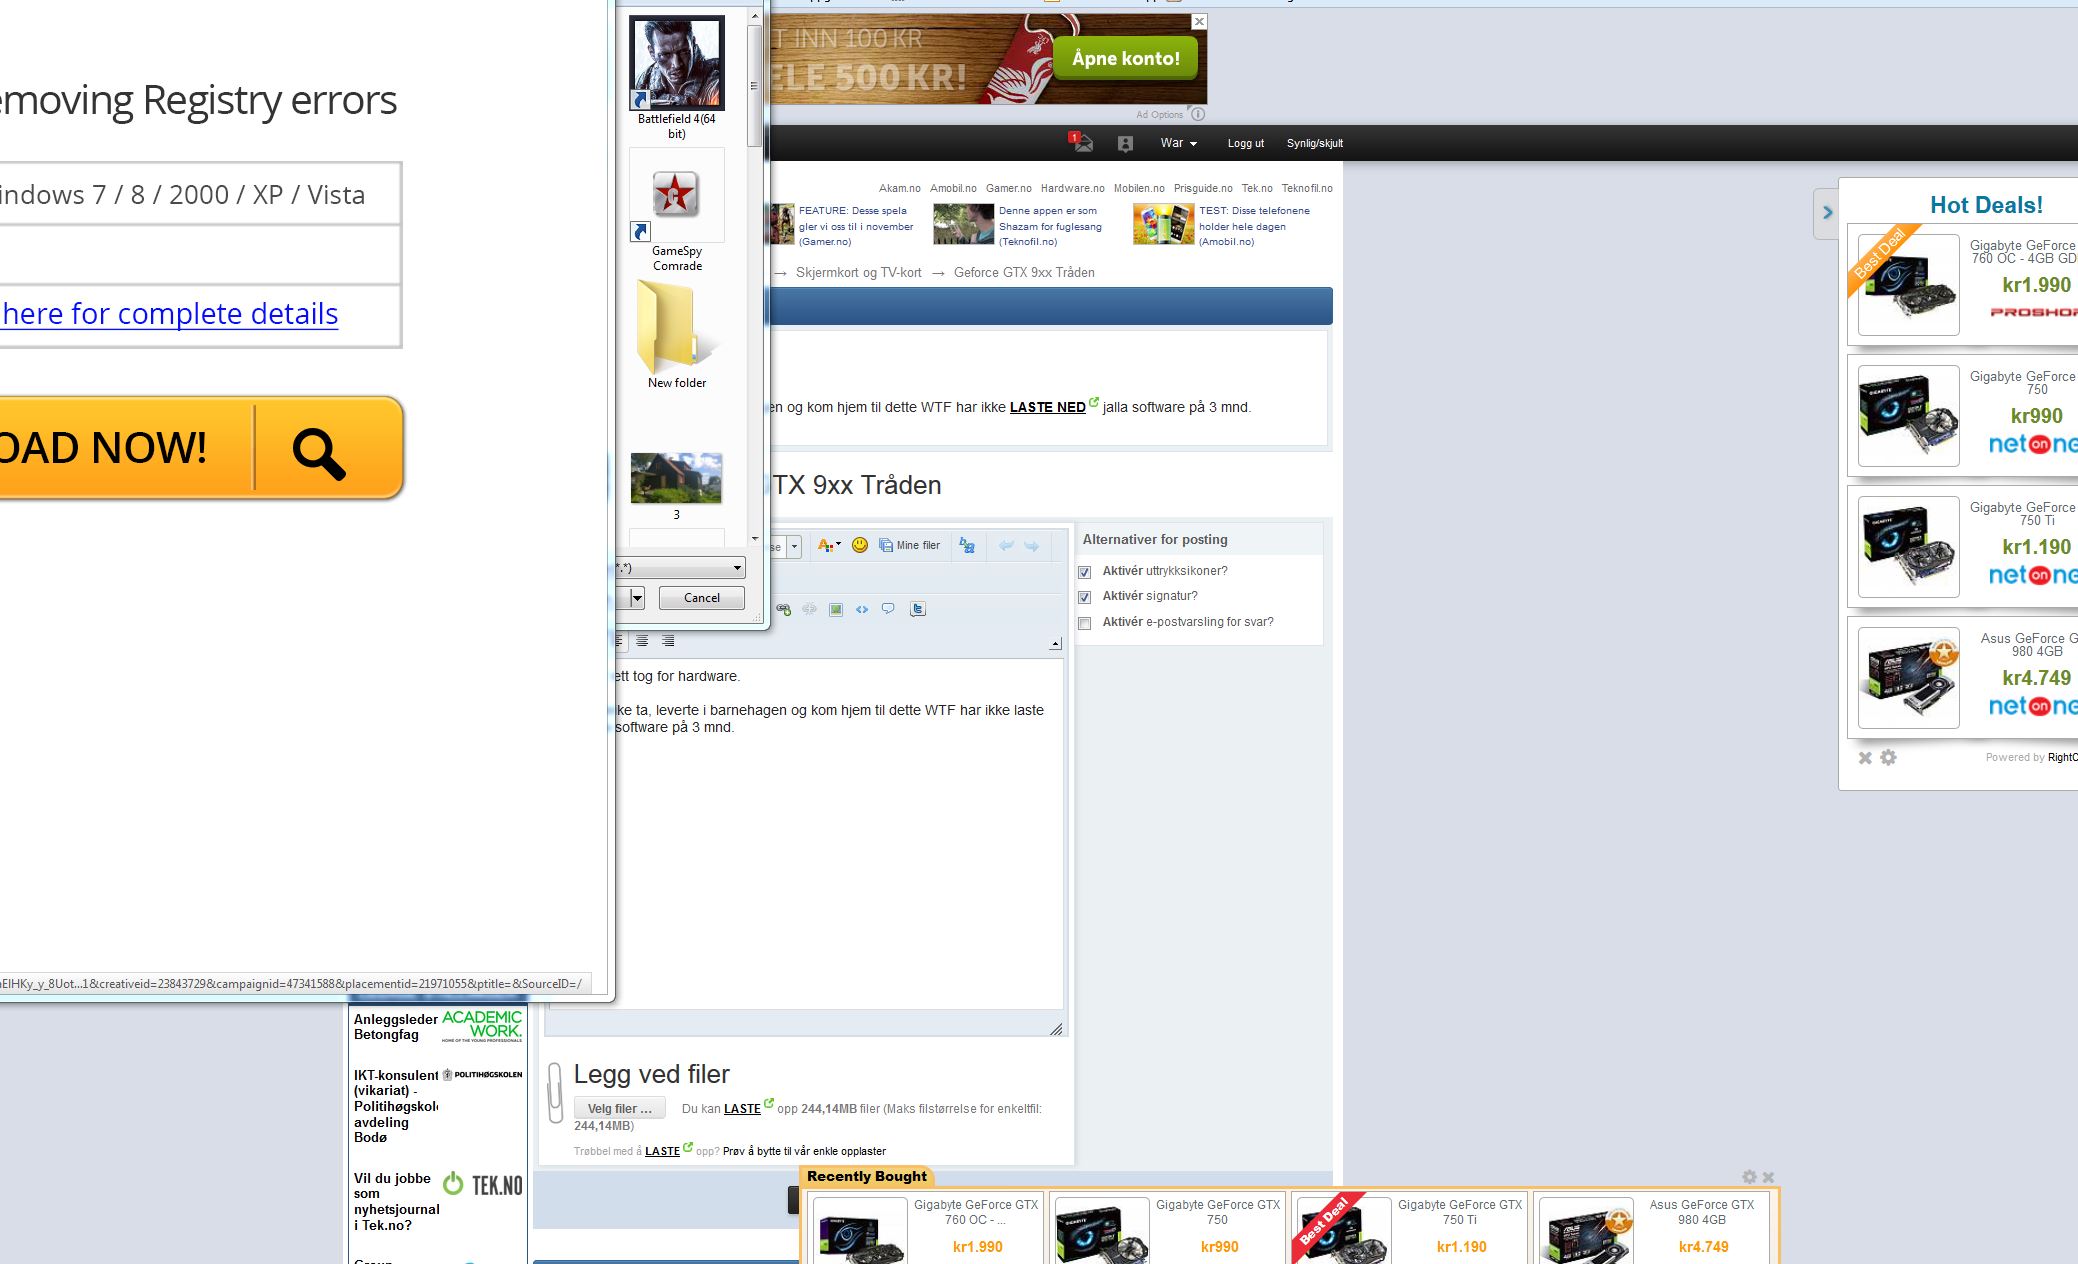
Task: Open Prisguide.no site link
Action: pos(1203,188)
